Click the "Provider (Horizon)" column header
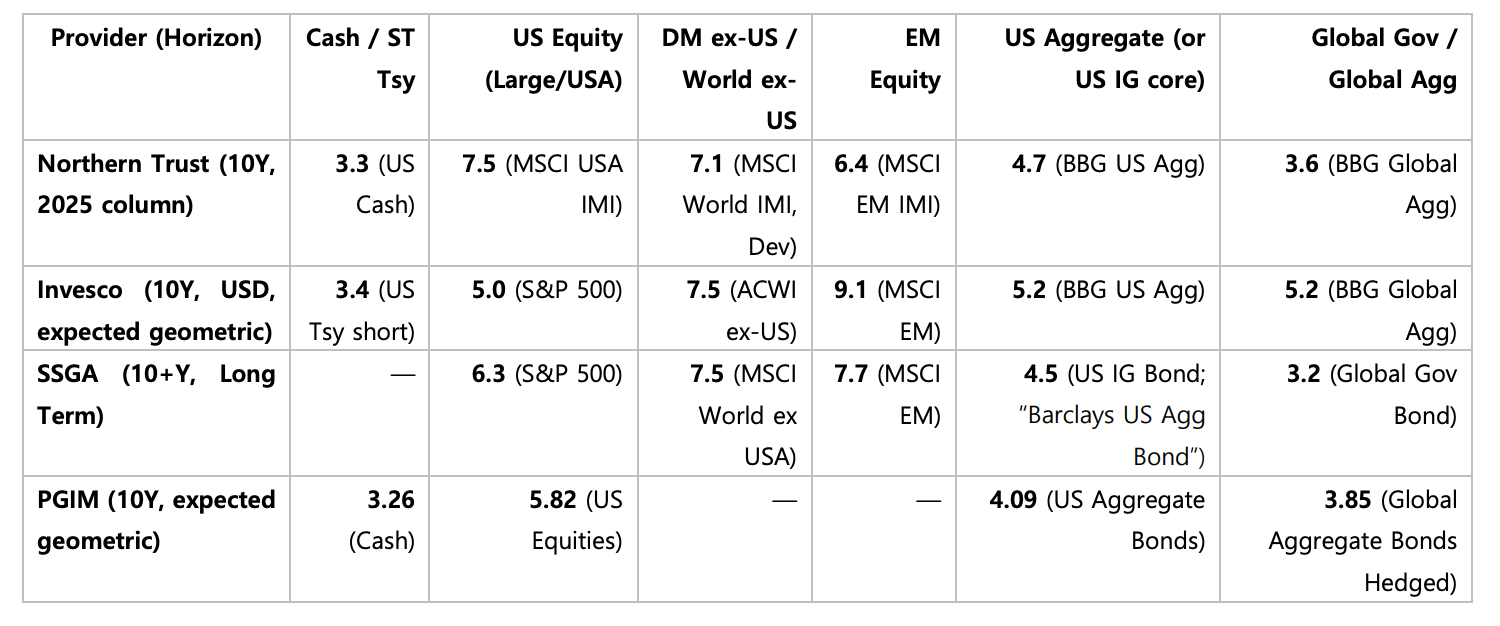The image size is (1500, 626). pos(156,39)
